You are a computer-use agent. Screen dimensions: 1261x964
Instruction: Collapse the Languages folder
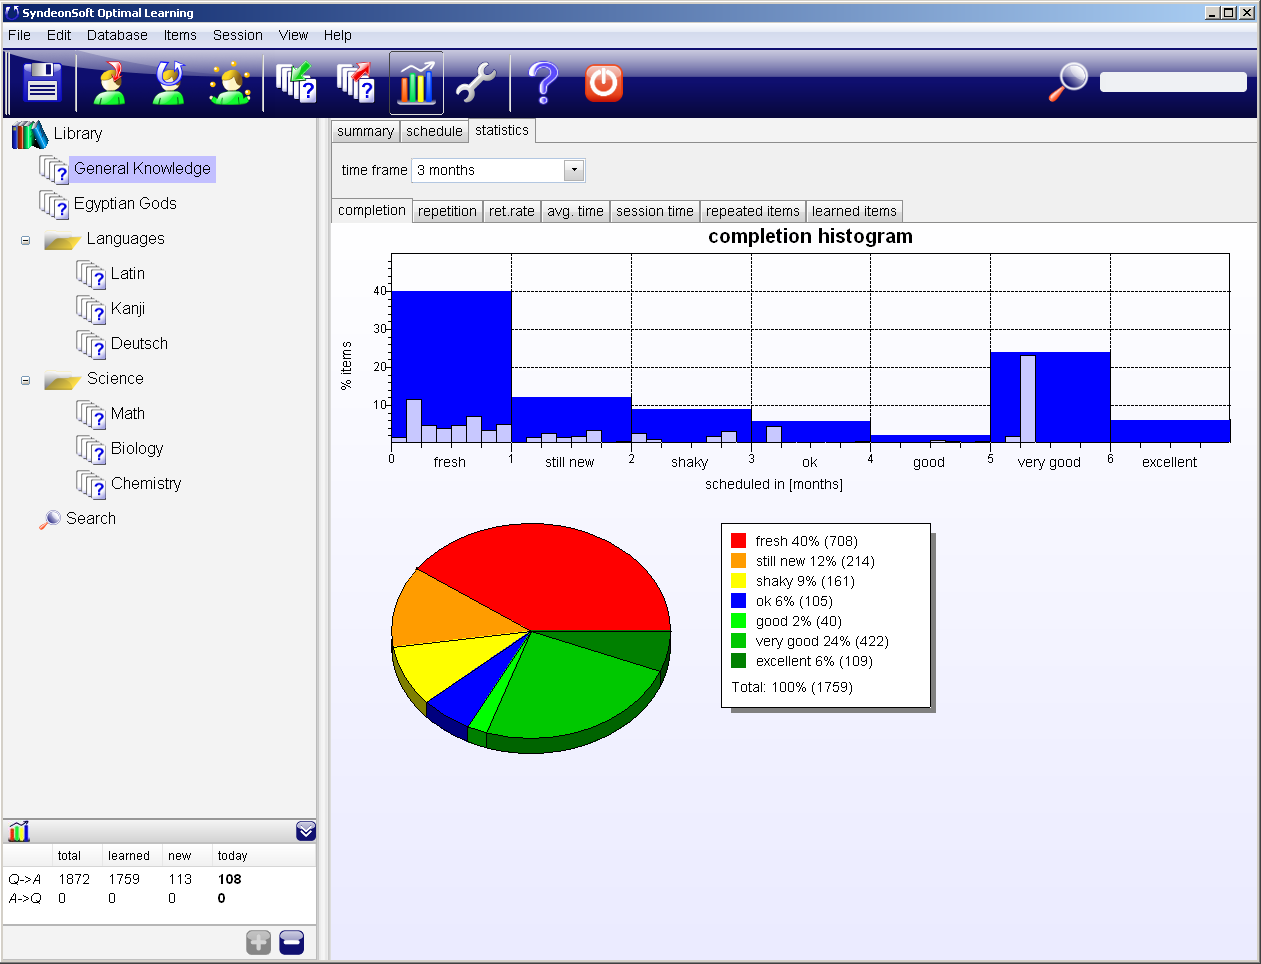[x=26, y=240]
